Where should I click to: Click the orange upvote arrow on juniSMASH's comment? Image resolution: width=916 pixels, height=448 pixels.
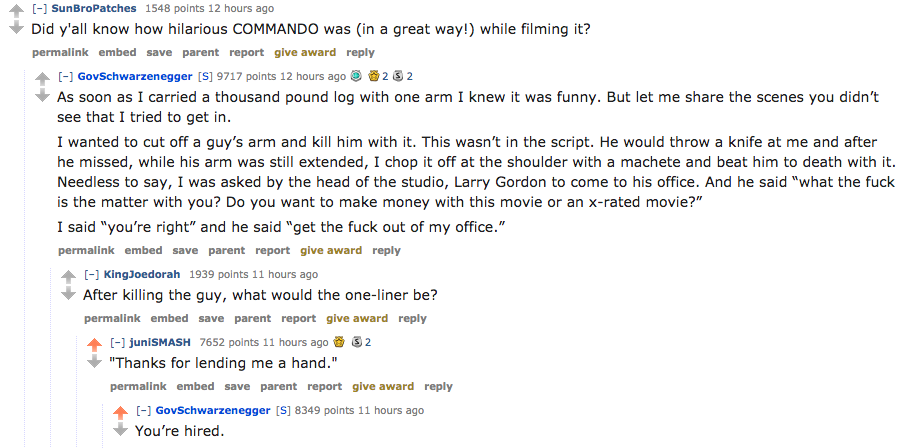click(x=94, y=344)
